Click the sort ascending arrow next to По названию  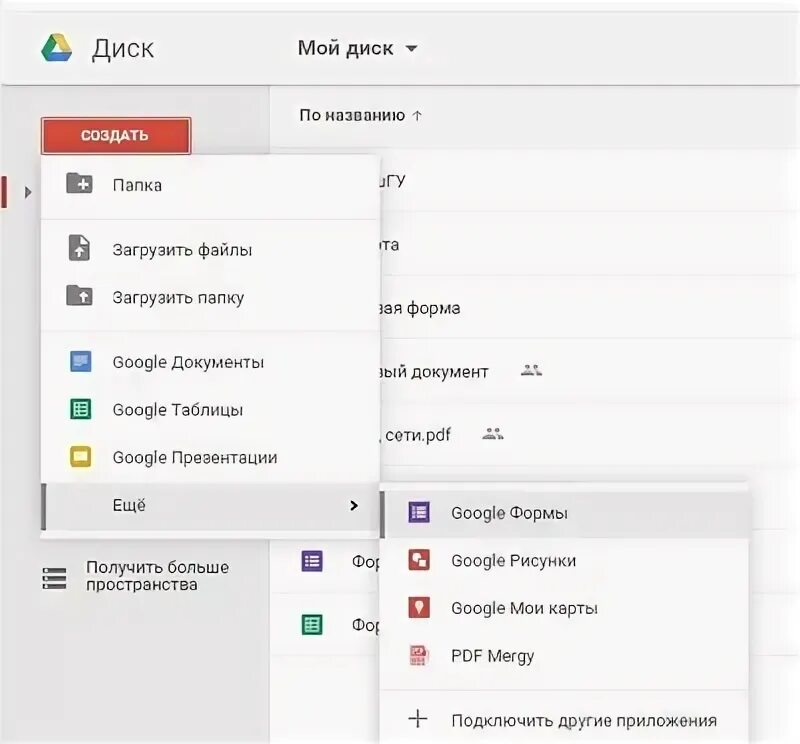pyautogui.click(x=417, y=115)
